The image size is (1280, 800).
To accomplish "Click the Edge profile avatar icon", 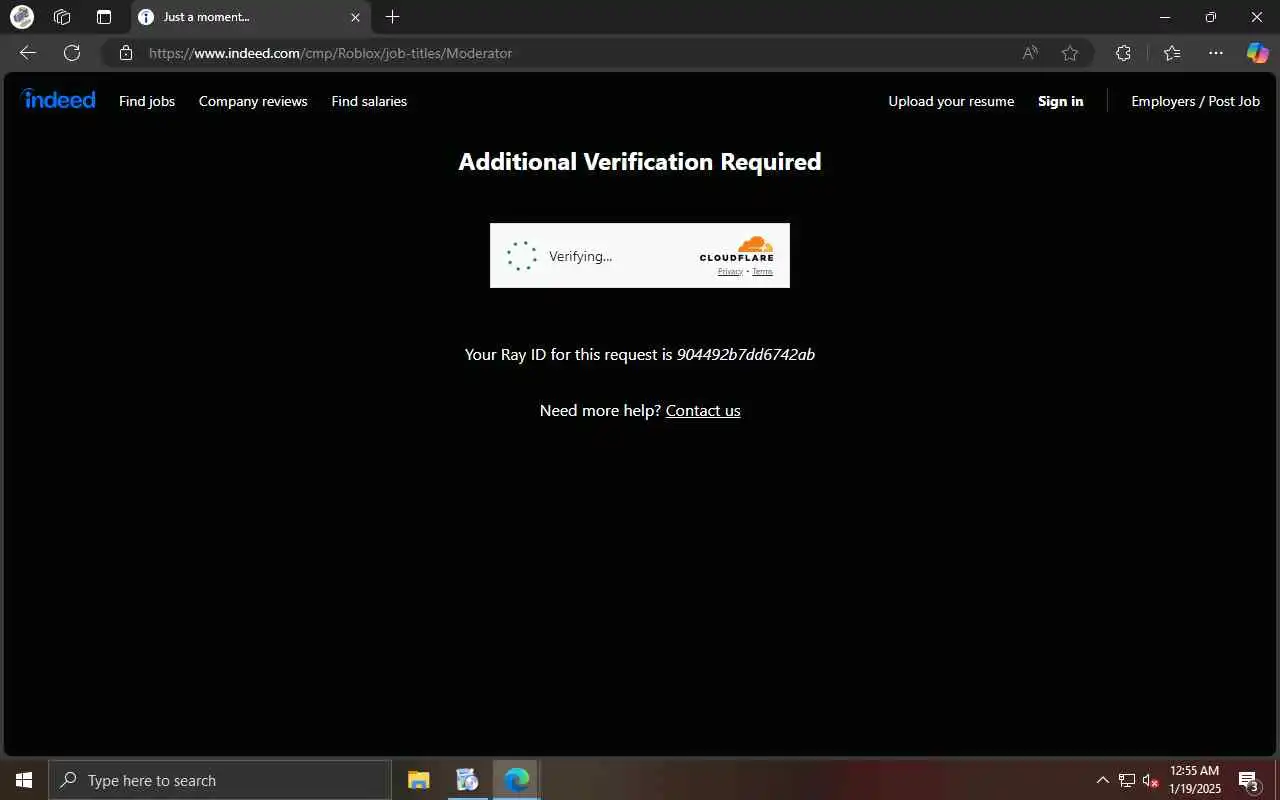I will click(x=22, y=17).
